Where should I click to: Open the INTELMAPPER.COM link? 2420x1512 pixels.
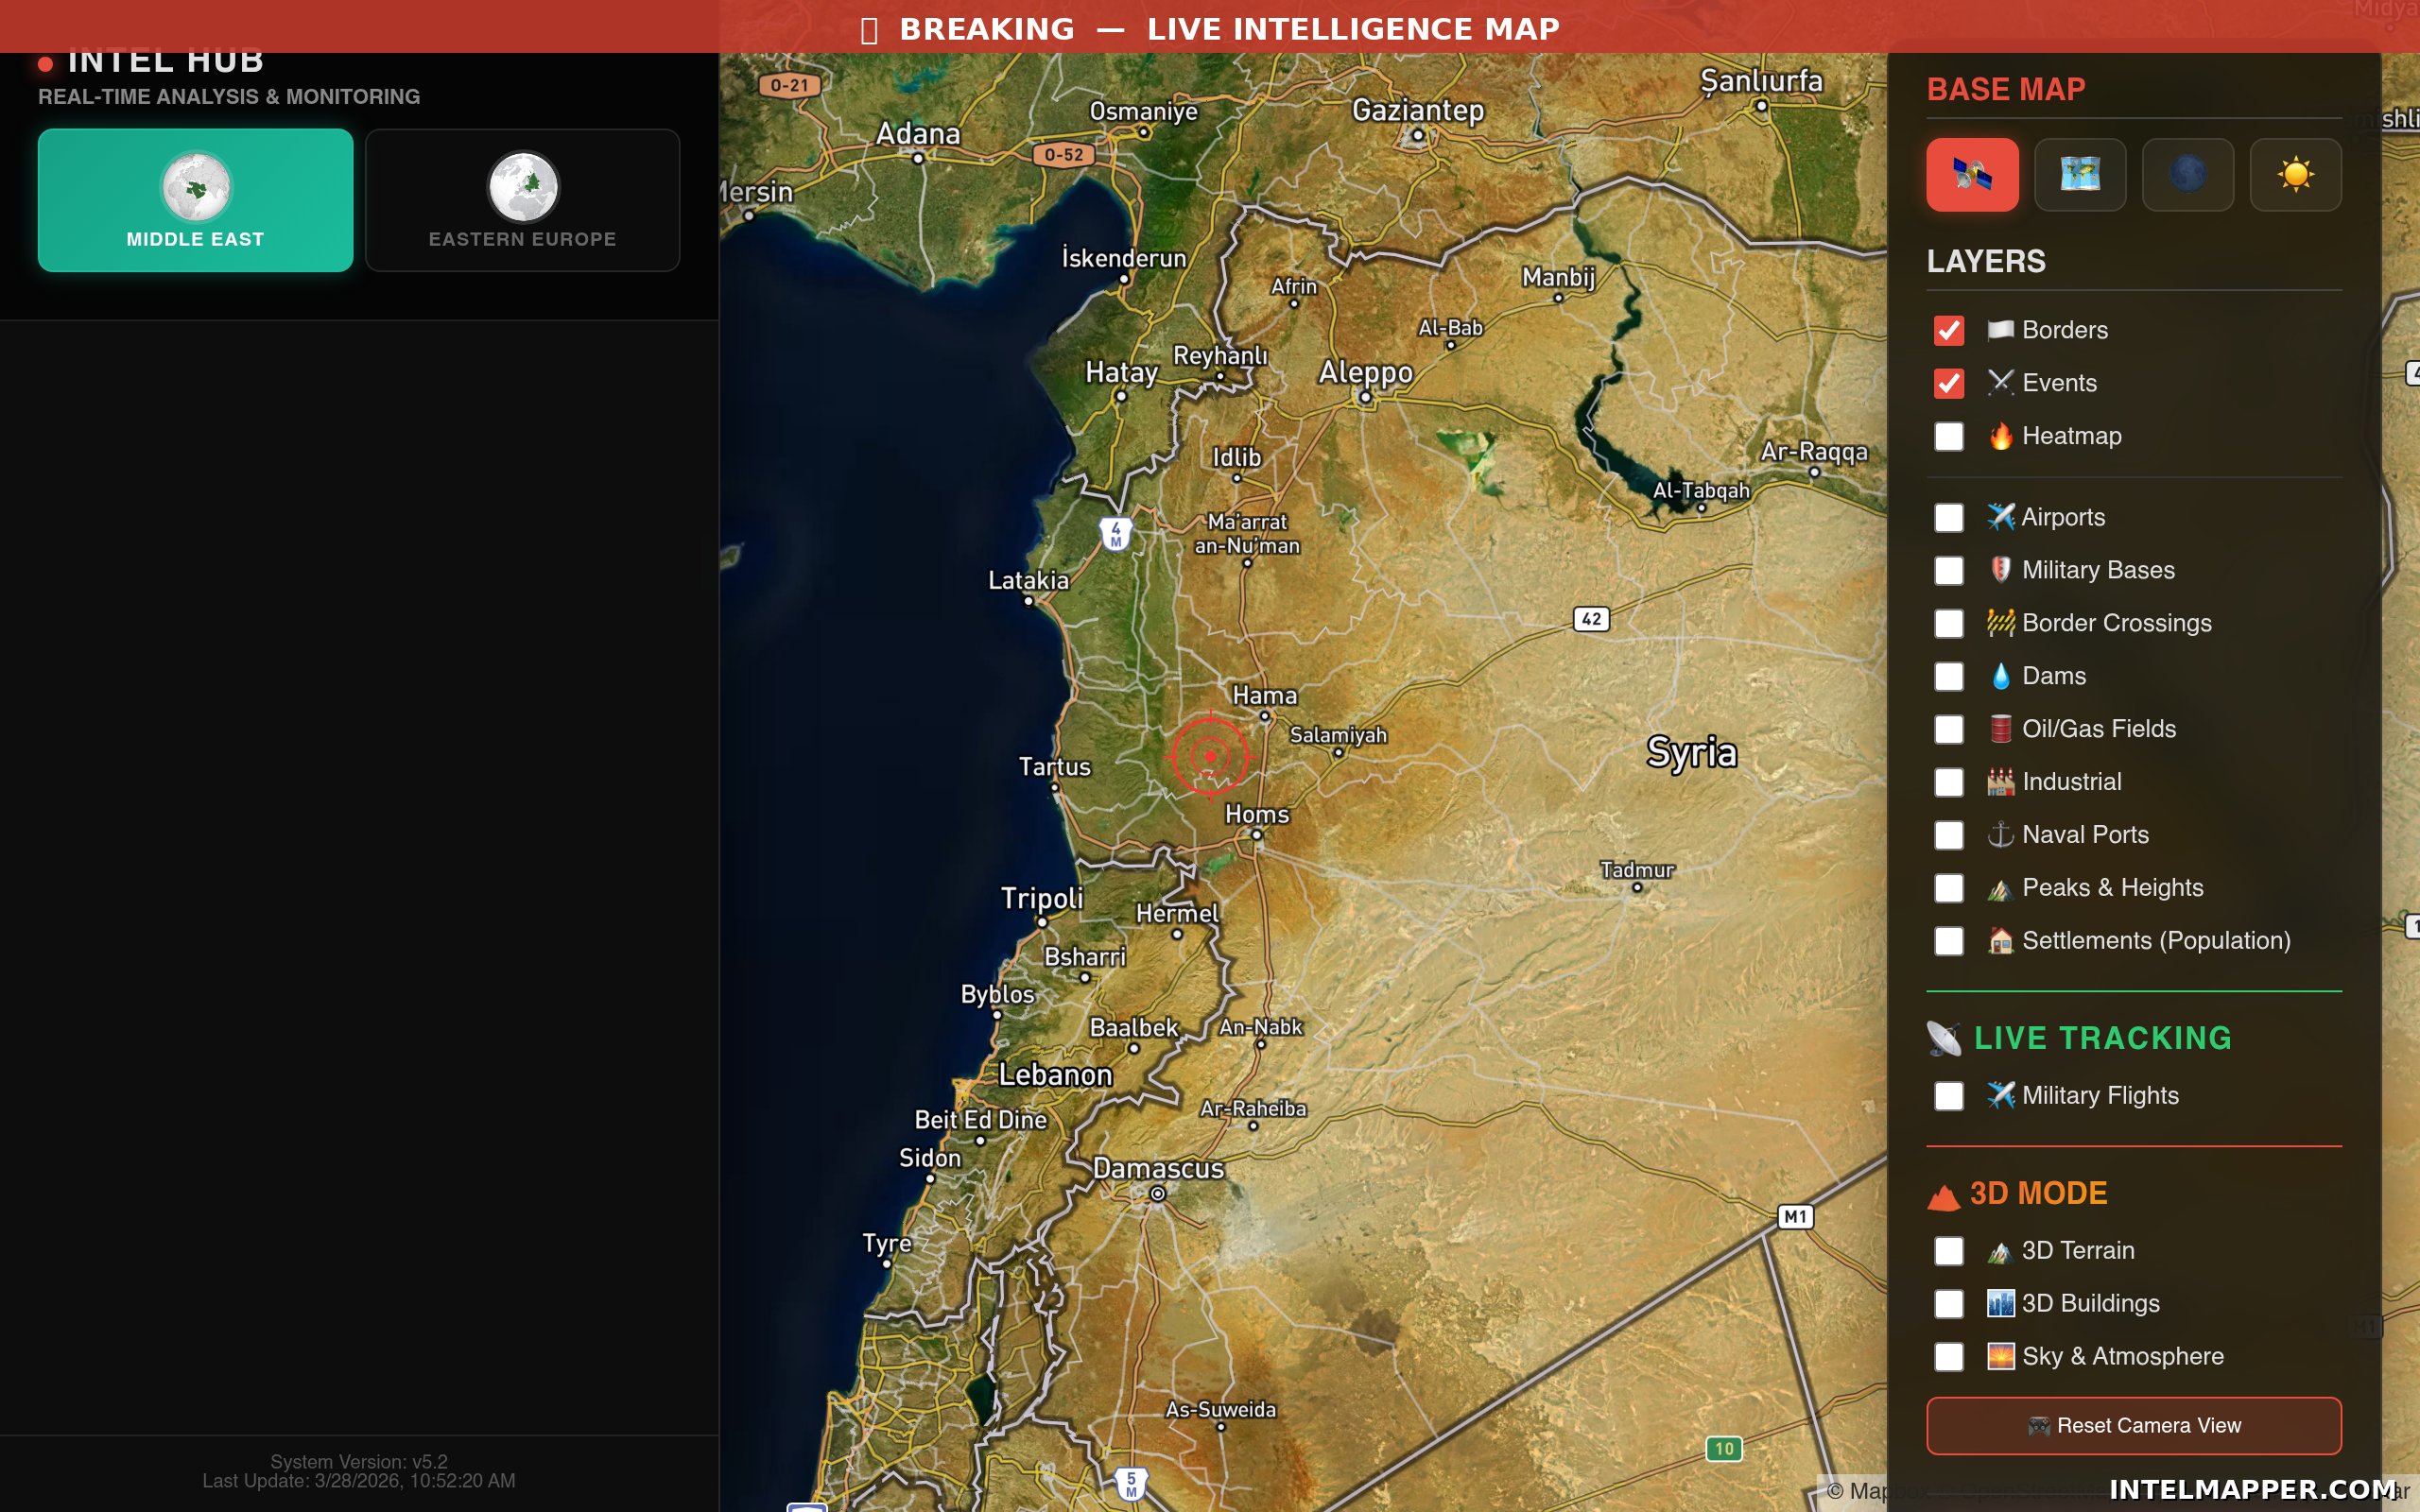click(x=2252, y=1489)
